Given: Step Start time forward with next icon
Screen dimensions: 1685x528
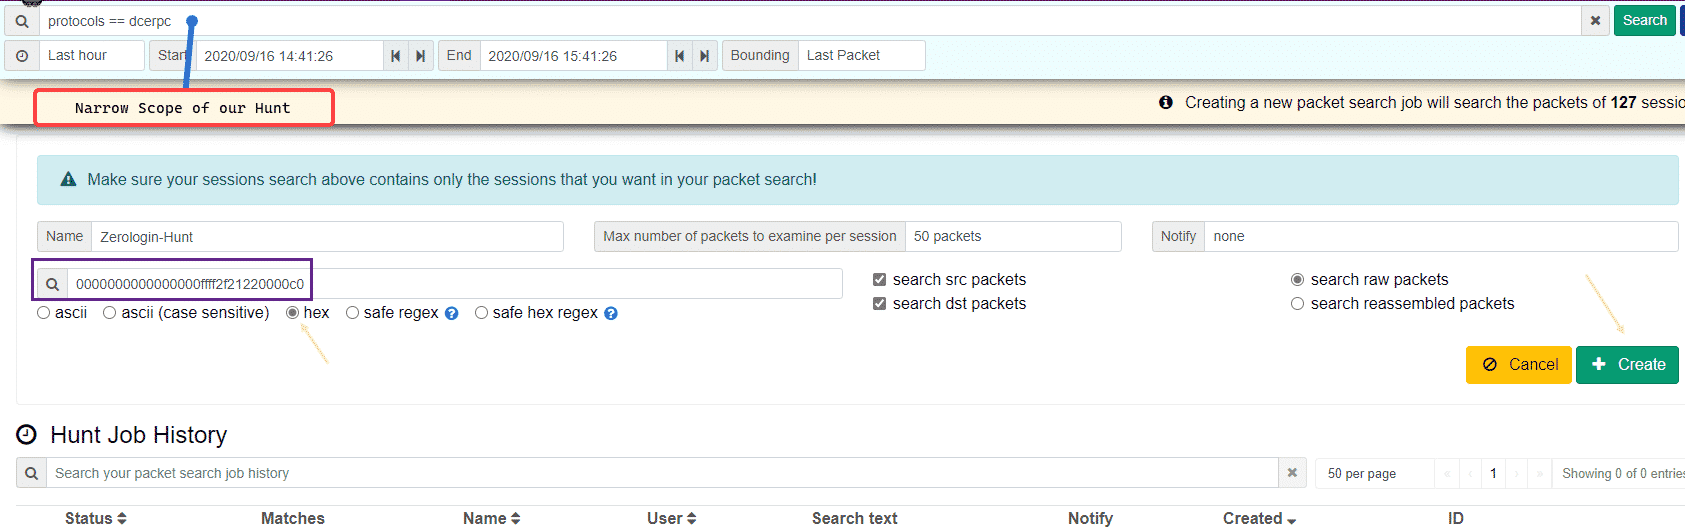Looking at the screenshot, I should (421, 56).
